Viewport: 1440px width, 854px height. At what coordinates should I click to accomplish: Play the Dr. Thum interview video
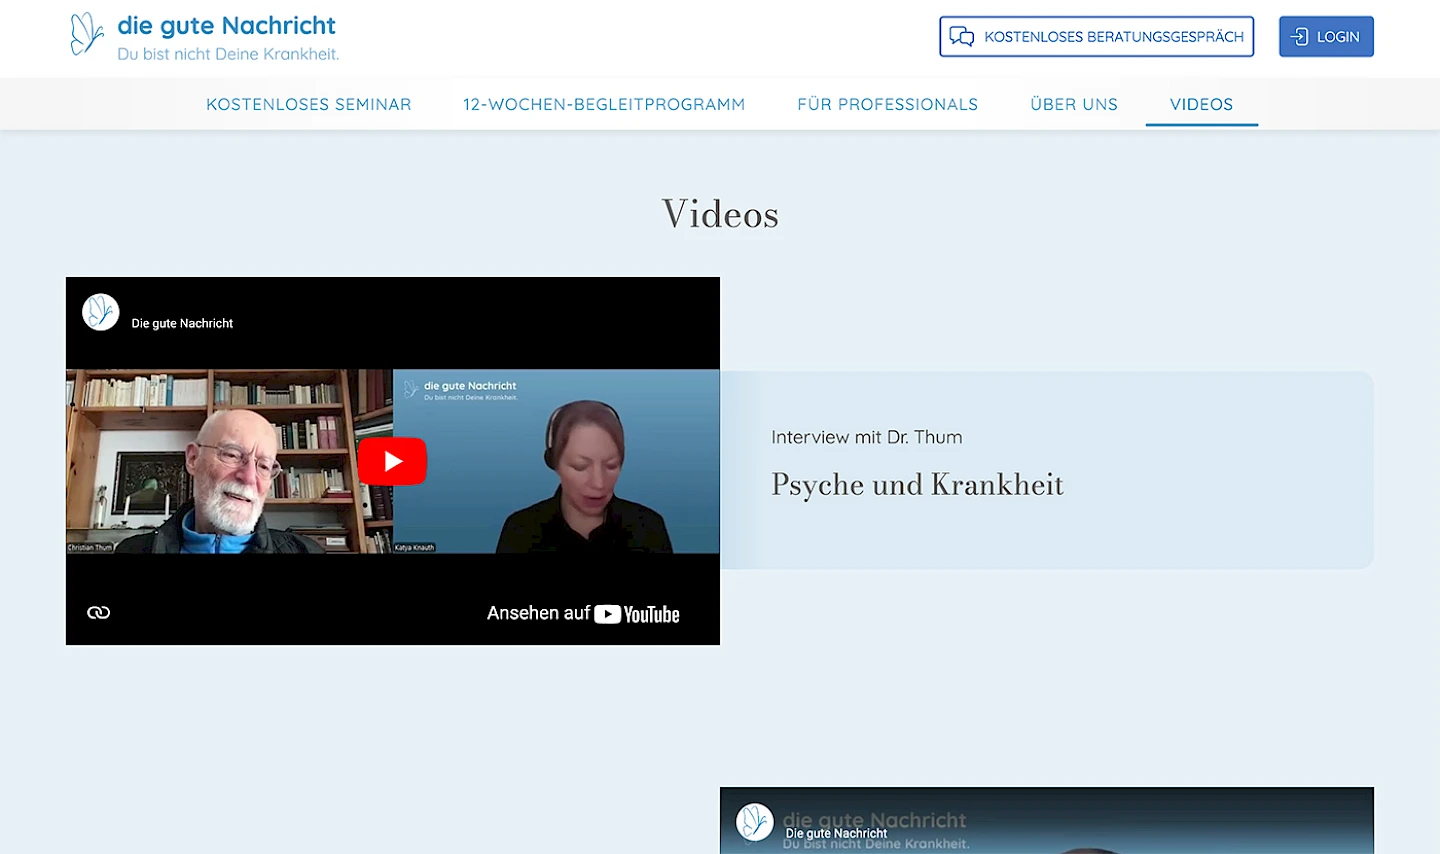click(x=392, y=461)
